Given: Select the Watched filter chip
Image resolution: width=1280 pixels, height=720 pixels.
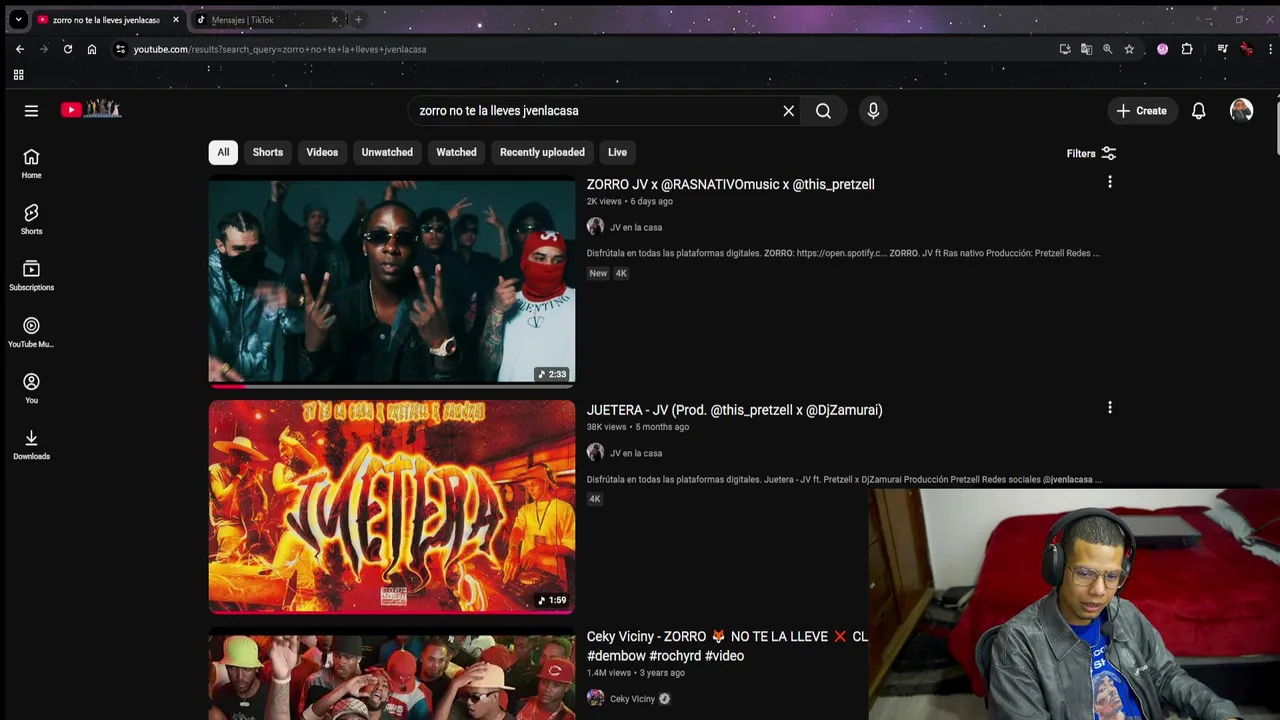Looking at the screenshot, I should 456,152.
